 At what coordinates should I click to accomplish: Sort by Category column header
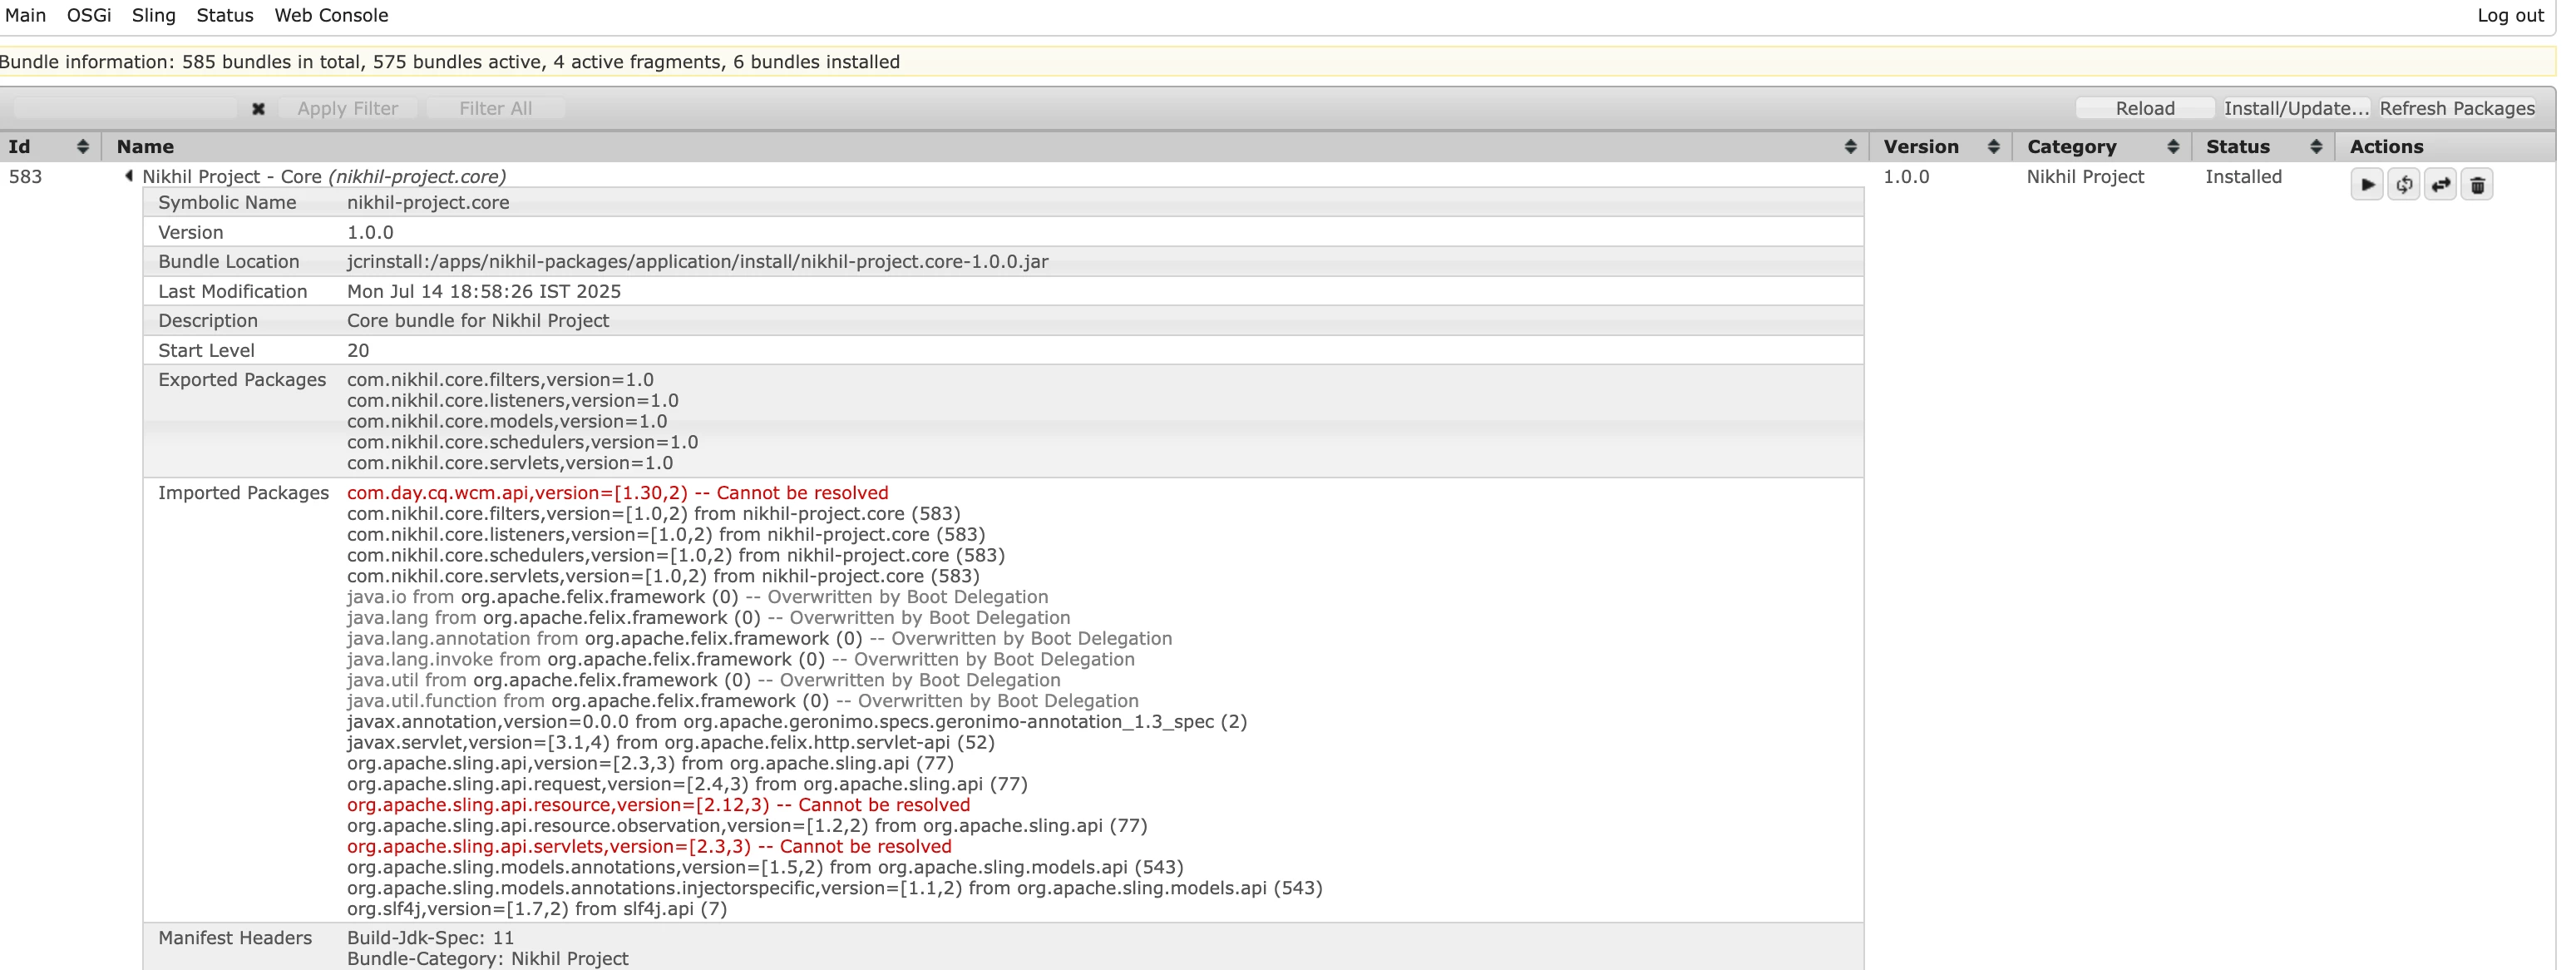click(x=2071, y=147)
